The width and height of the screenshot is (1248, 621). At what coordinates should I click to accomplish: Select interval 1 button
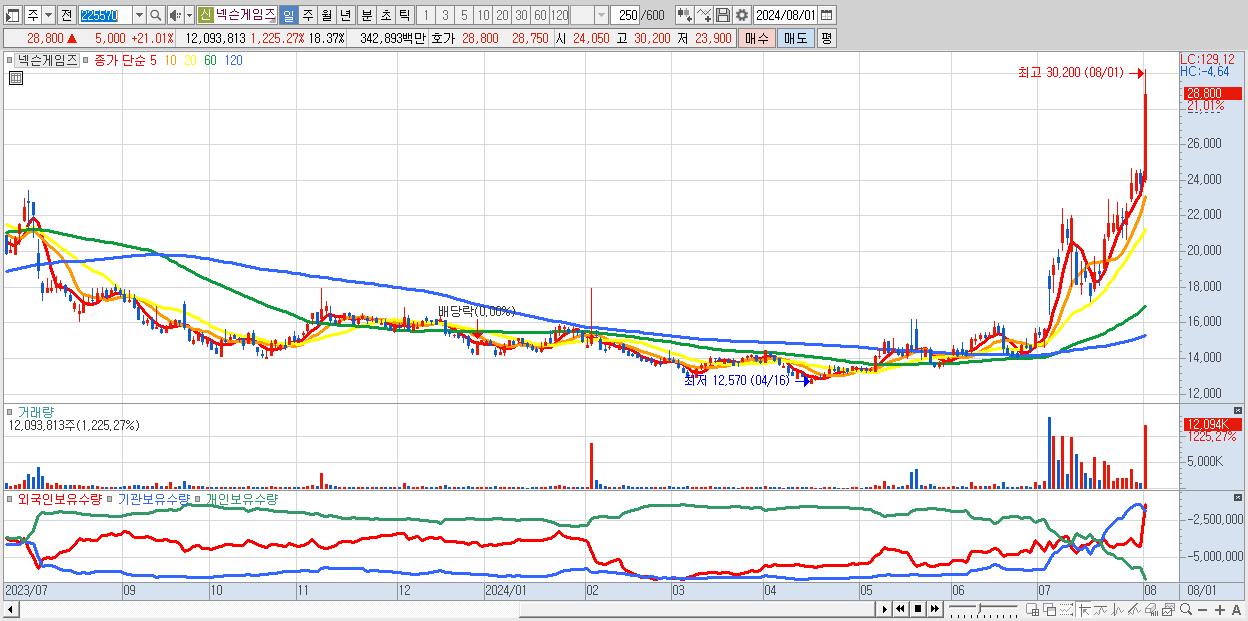pos(427,15)
